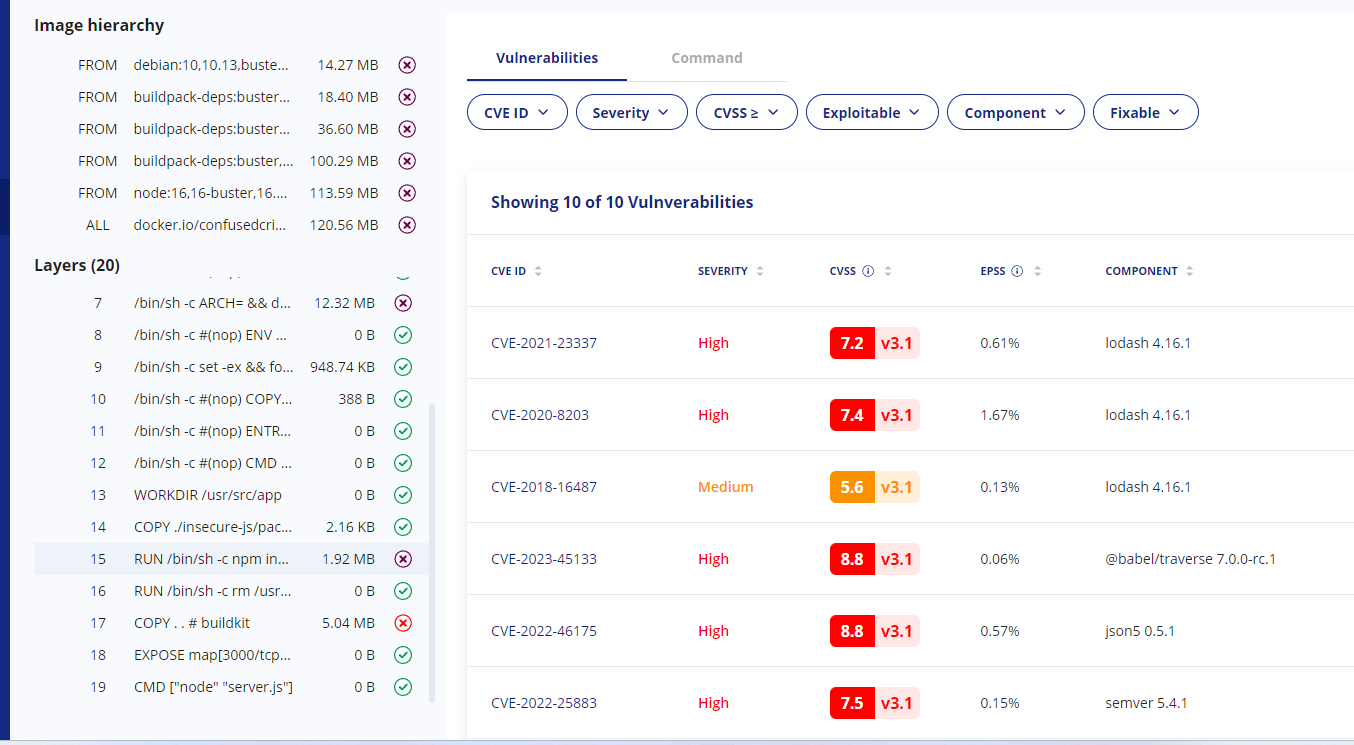This screenshot has height=745, width=1354.
Task: Click the CVSS info icon in column header
Action: coord(868,271)
